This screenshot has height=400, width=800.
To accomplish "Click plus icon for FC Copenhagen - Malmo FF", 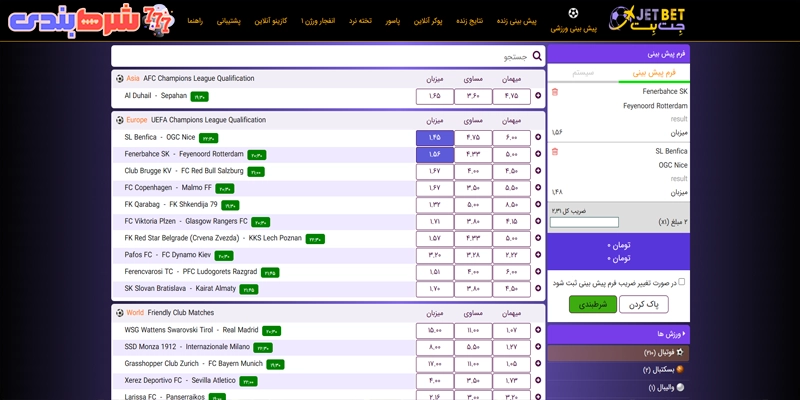I will (x=538, y=188).
